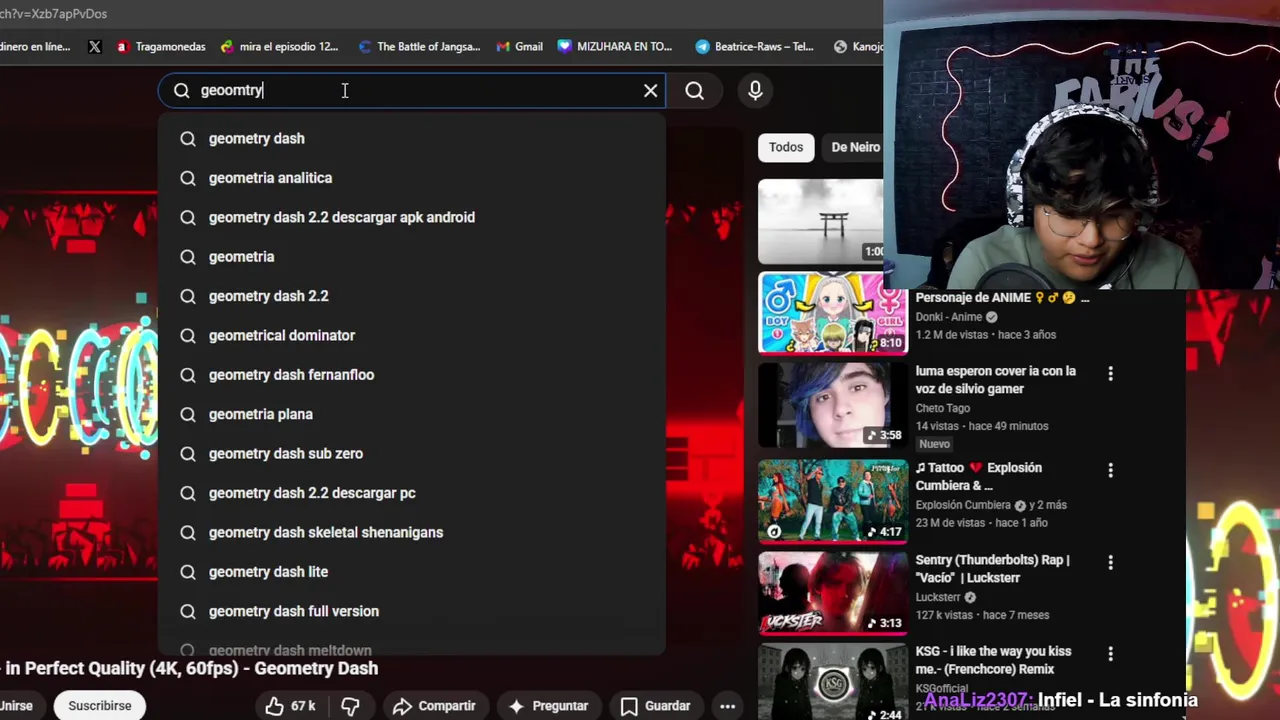1280x720 pixels.
Task: Open 'Sentry (Thunderbolts) Rap' video thumbnail
Action: point(833,592)
